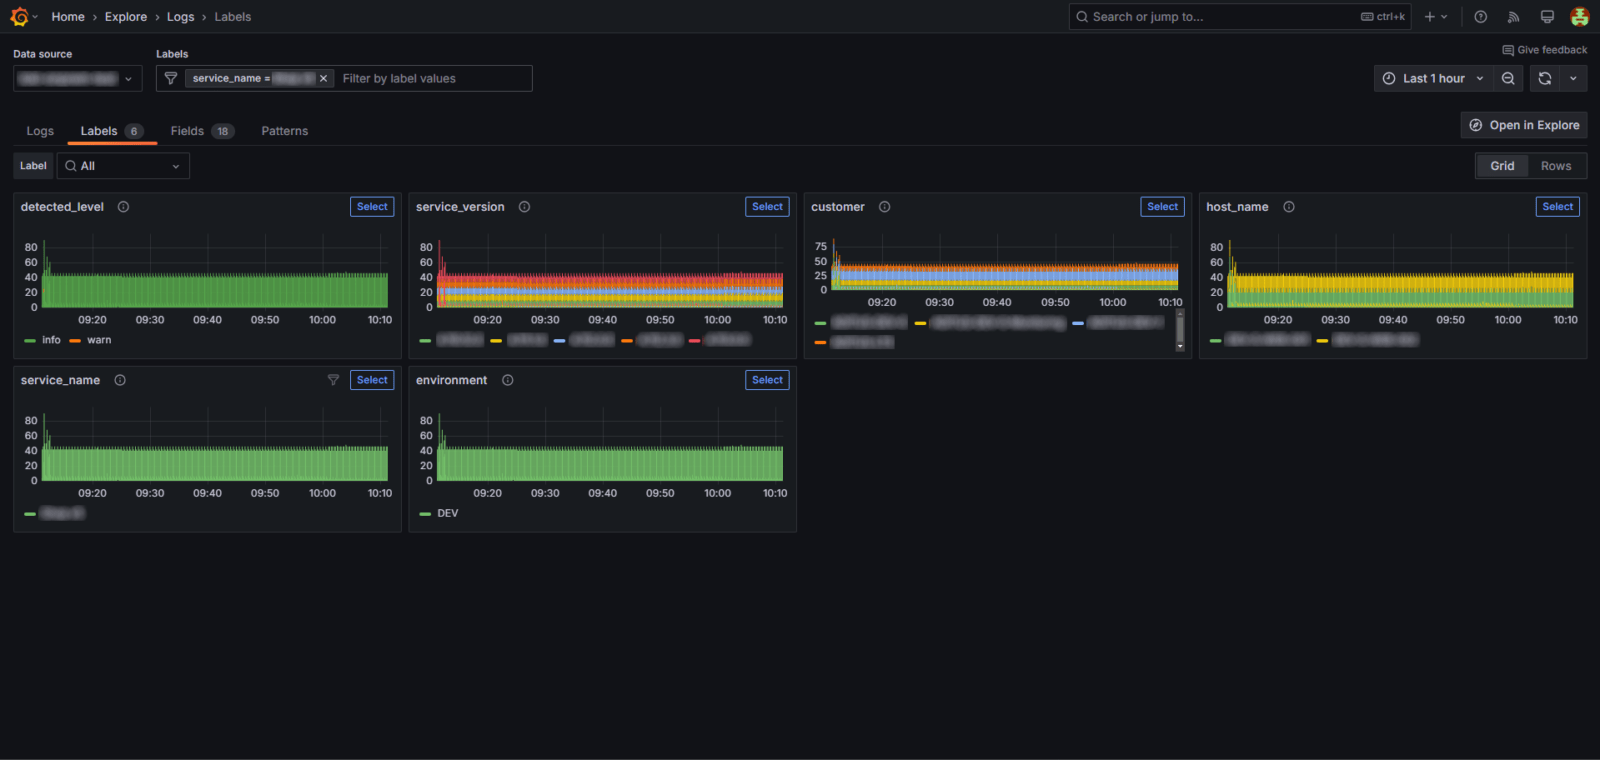Image resolution: width=1600 pixels, height=760 pixels.
Task: Click Select on customer panel
Action: pyautogui.click(x=1162, y=207)
